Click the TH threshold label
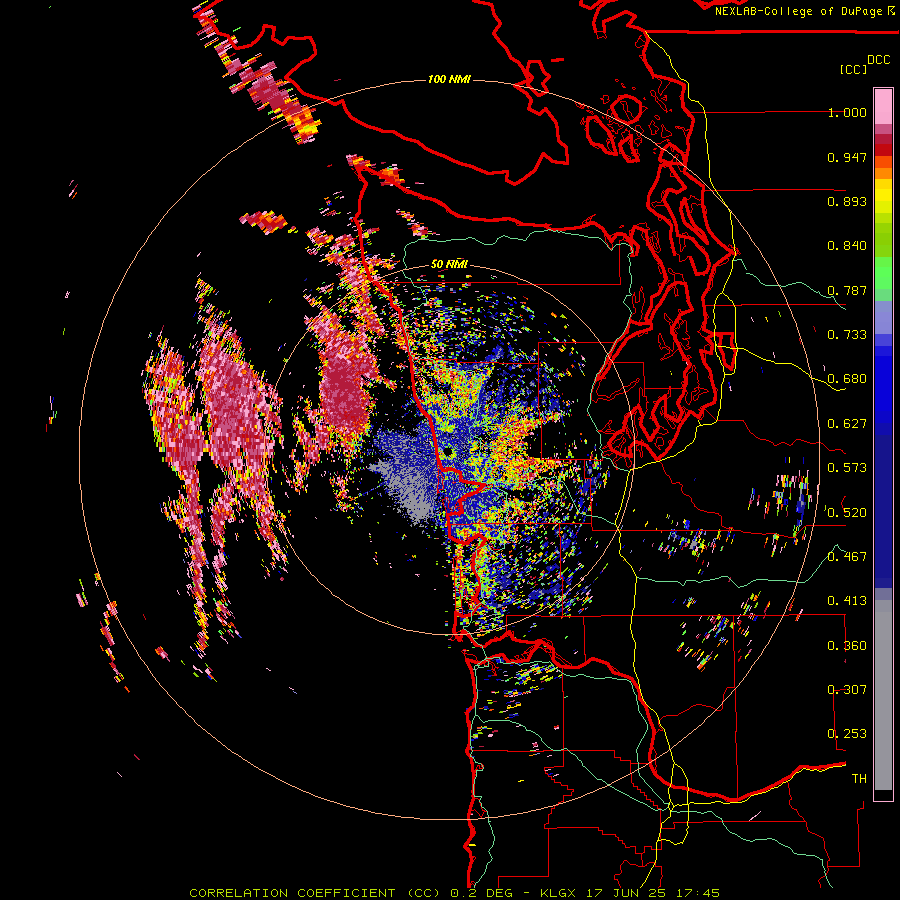 (859, 779)
